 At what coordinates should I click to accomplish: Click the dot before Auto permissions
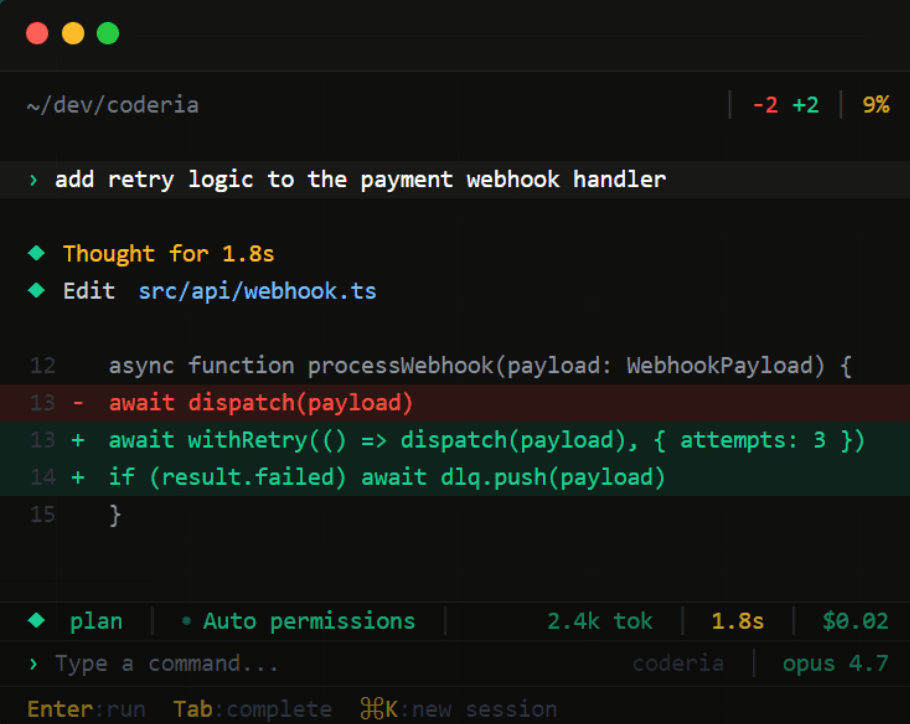click(x=186, y=621)
